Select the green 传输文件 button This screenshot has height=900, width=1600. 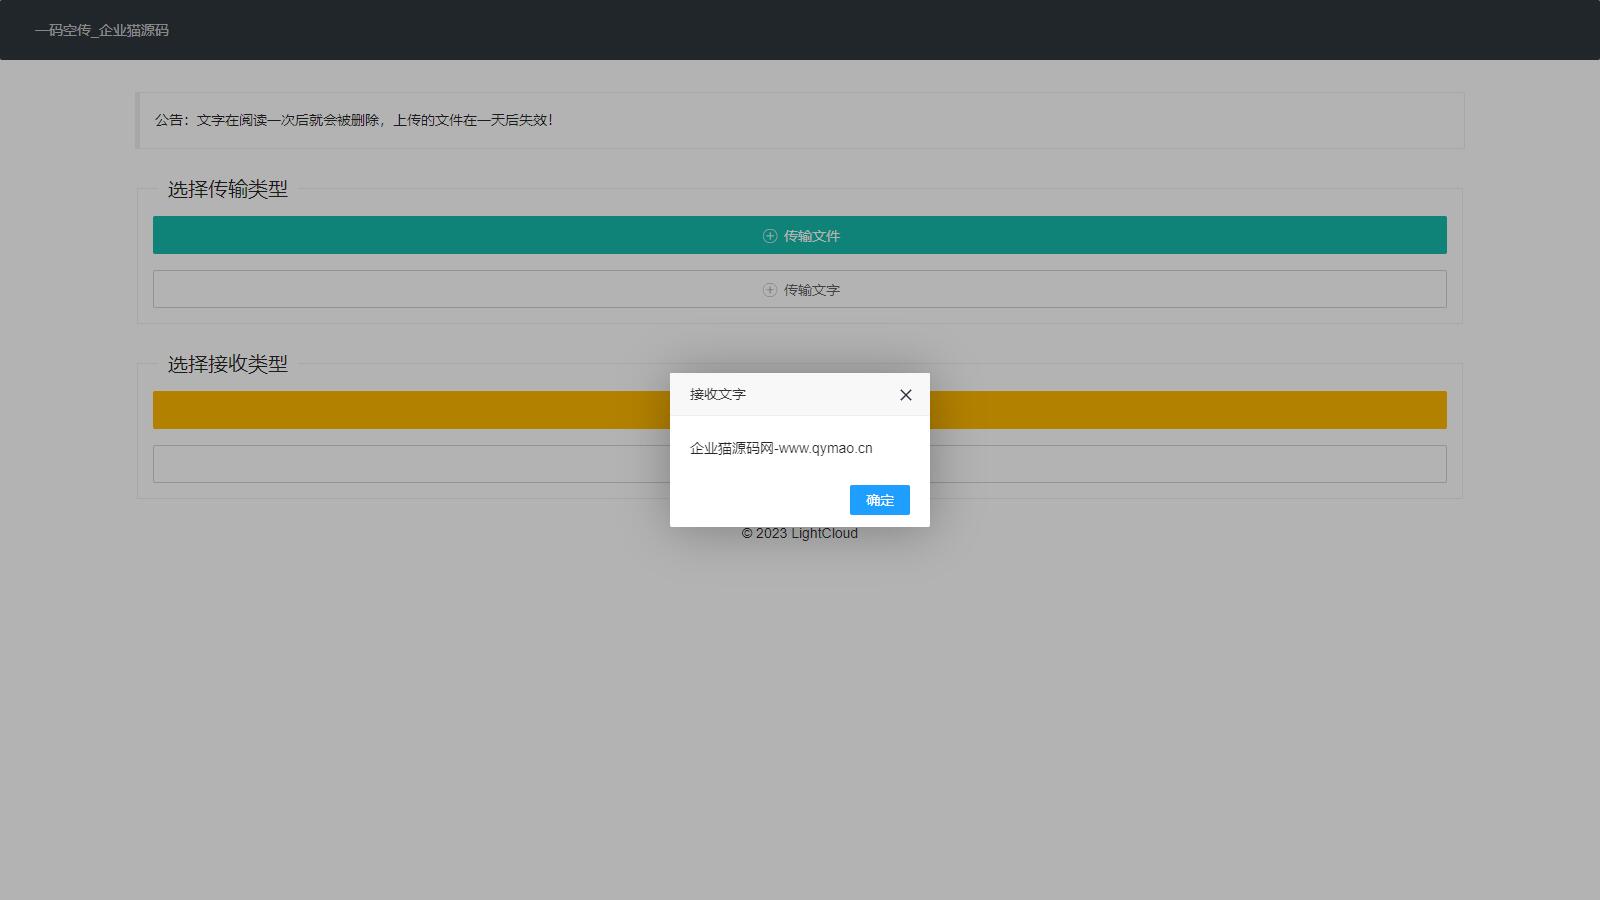pos(1100,235)
